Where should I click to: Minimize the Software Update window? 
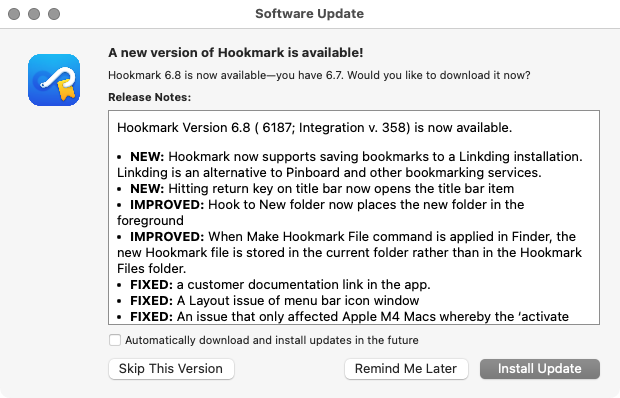(x=34, y=14)
